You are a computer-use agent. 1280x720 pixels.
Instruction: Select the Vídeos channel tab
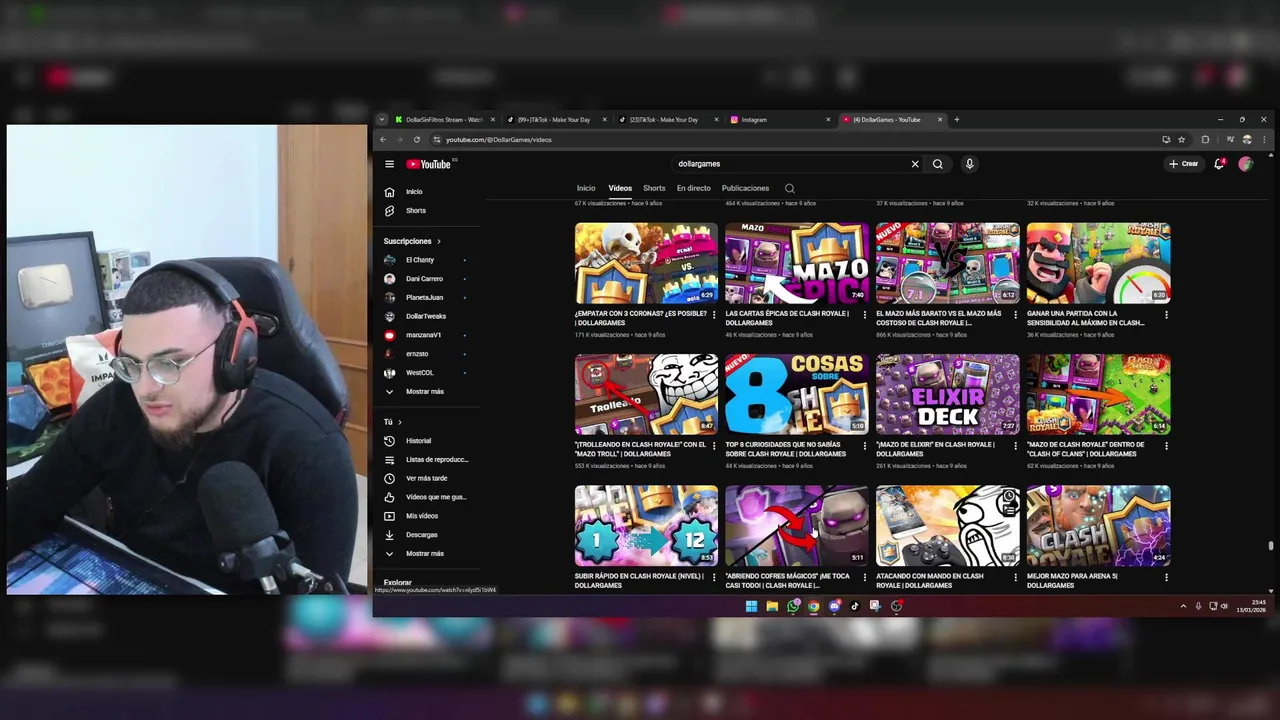coord(620,188)
